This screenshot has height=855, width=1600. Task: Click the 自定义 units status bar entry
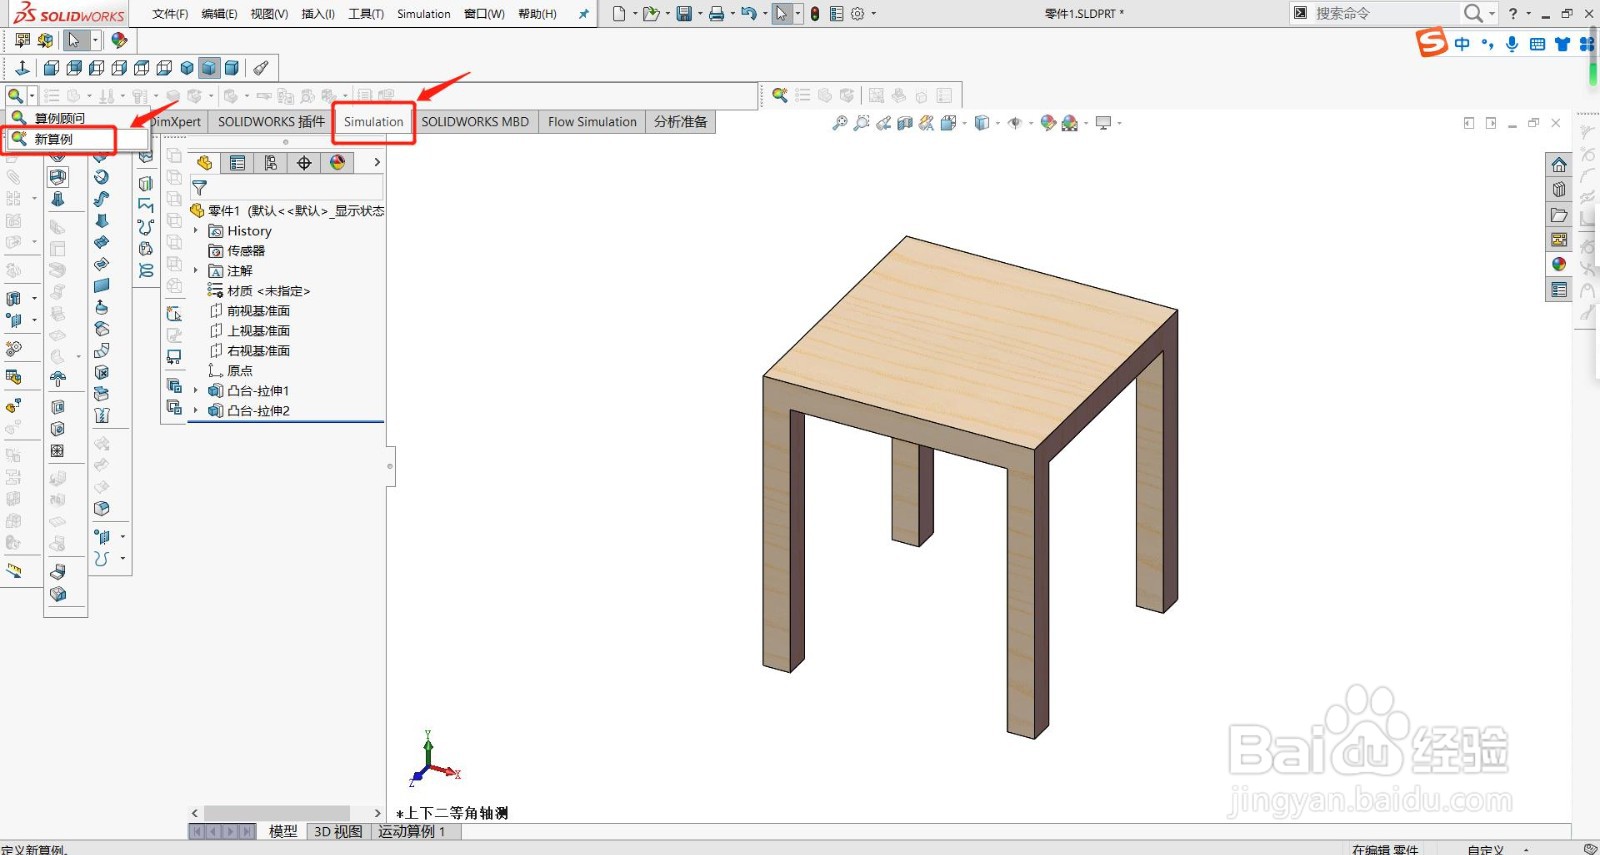click(1485, 849)
